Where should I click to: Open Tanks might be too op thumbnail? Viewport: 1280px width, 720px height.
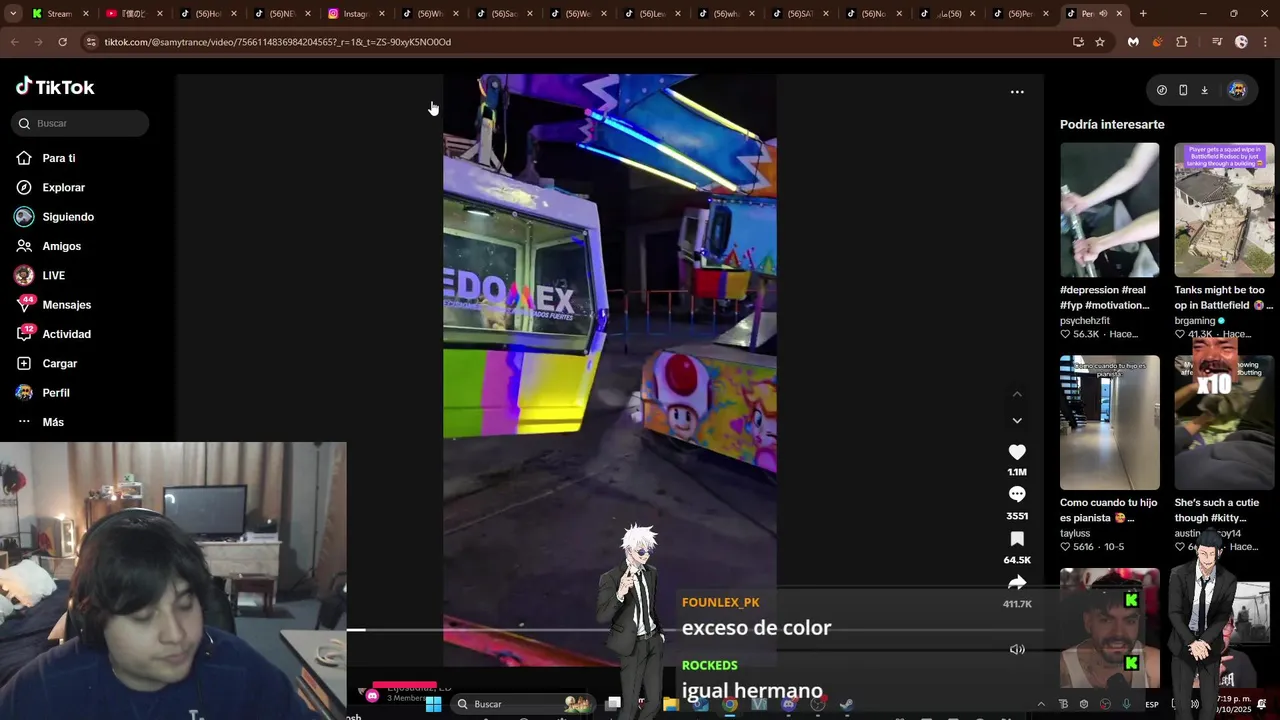1224,210
